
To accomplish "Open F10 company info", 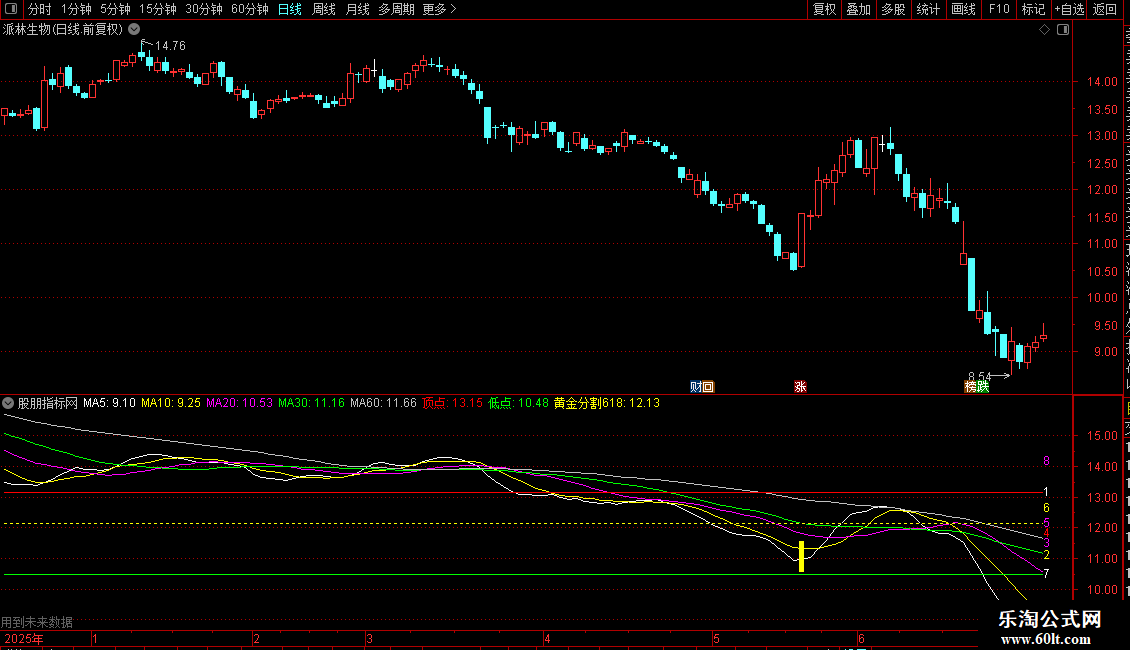I will (x=999, y=9).
